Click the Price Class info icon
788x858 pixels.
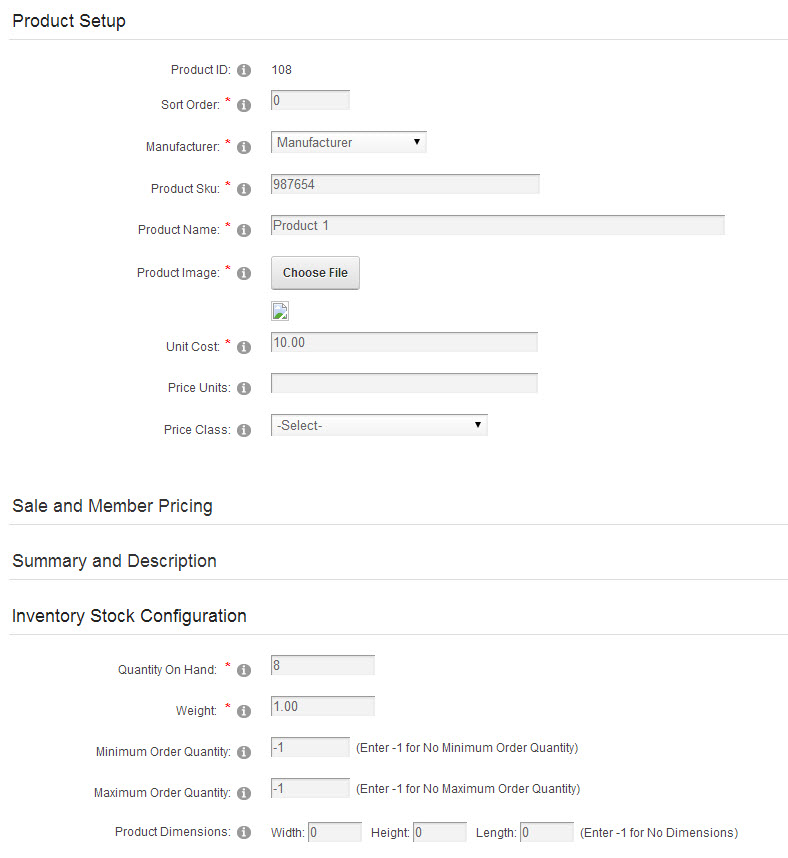(x=244, y=431)
